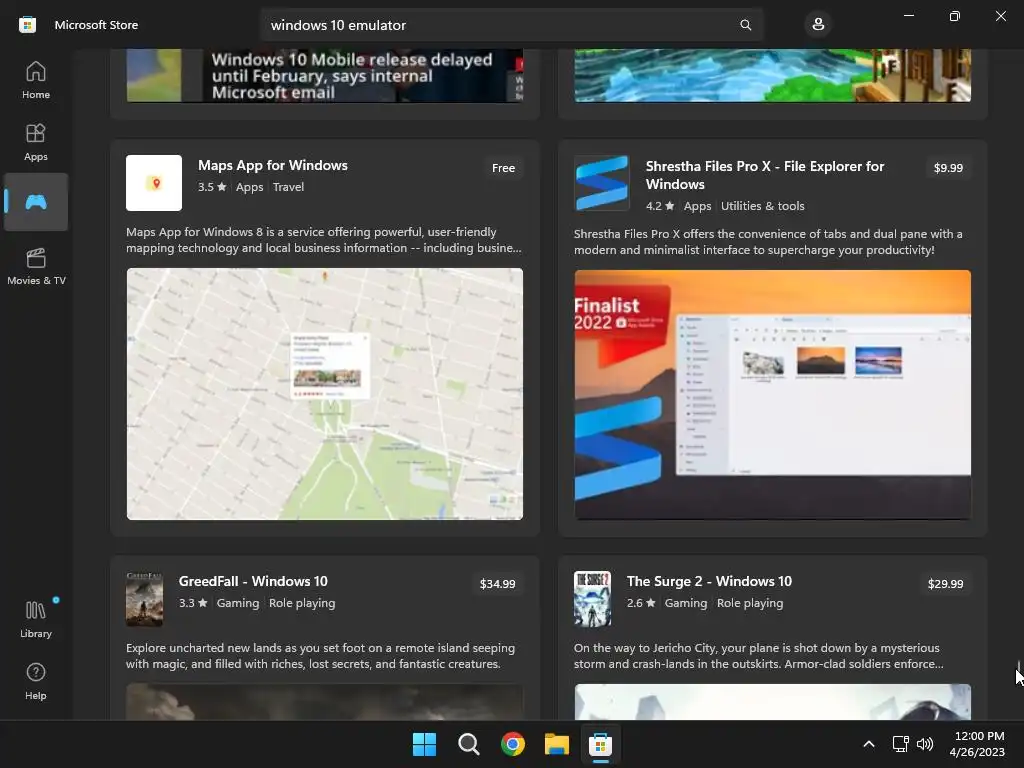Click the Apps label under Maps App

point(249,187)
